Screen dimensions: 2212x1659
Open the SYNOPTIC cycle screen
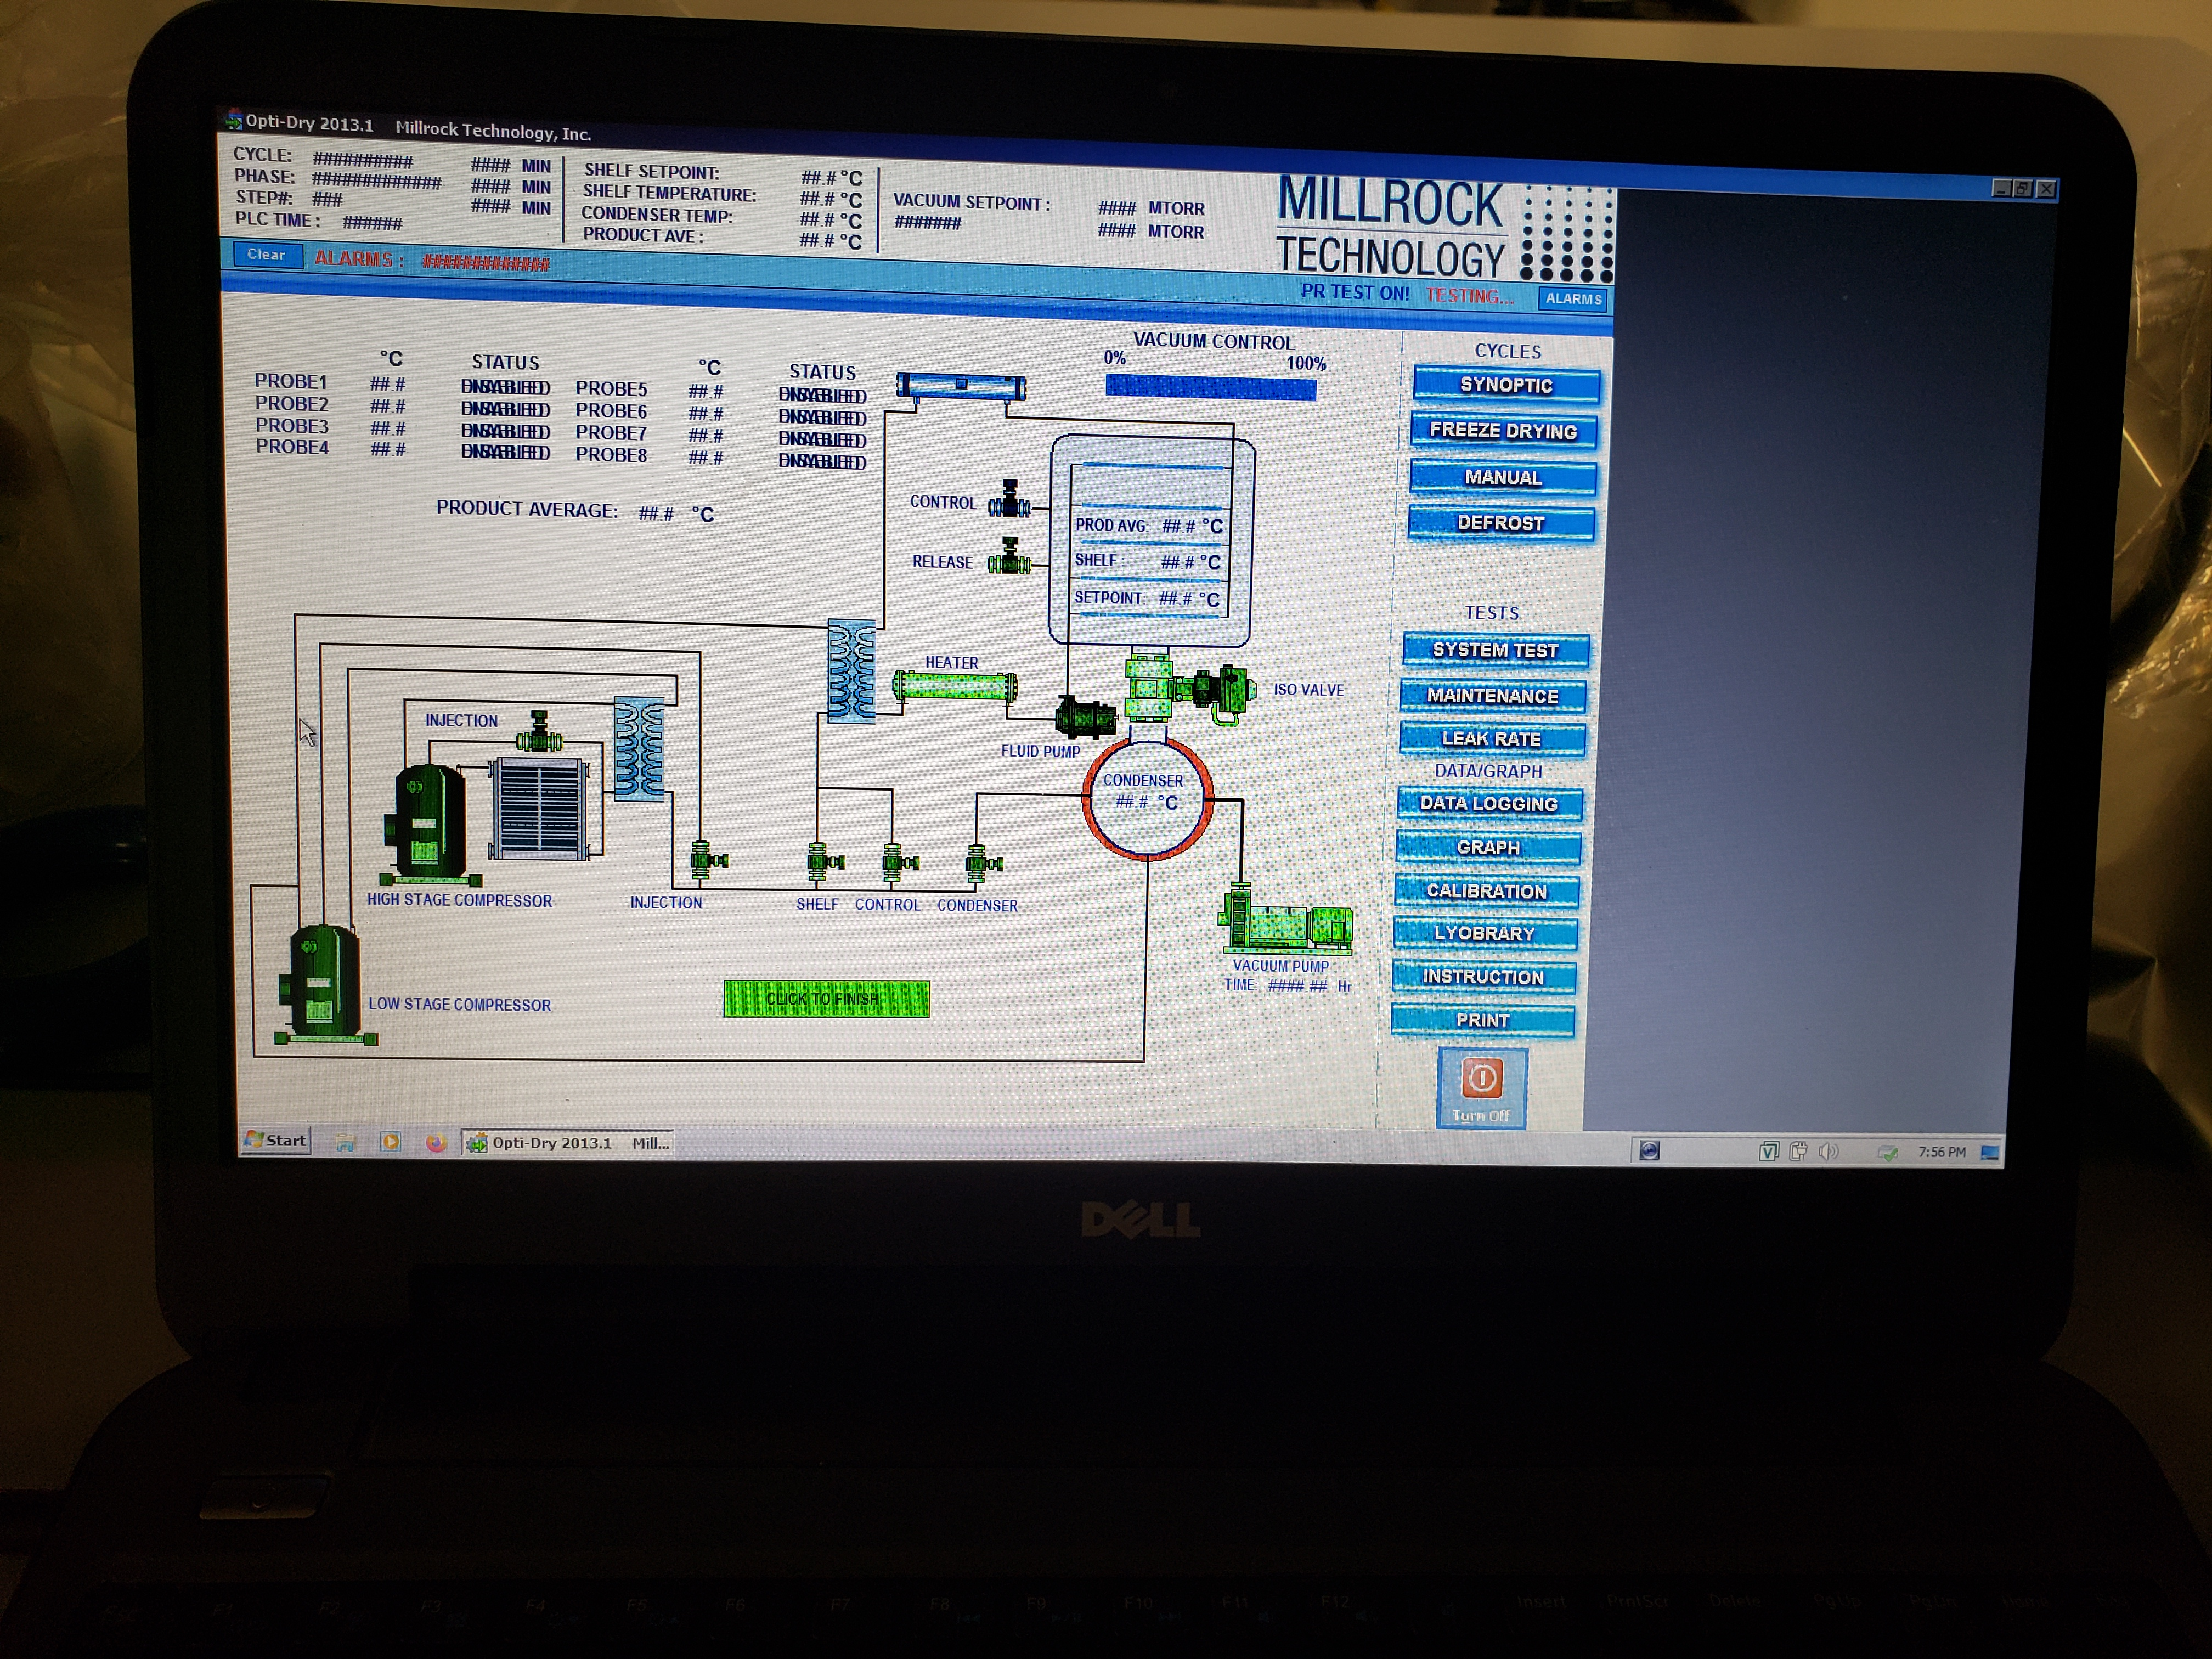tap(1506, 385)
